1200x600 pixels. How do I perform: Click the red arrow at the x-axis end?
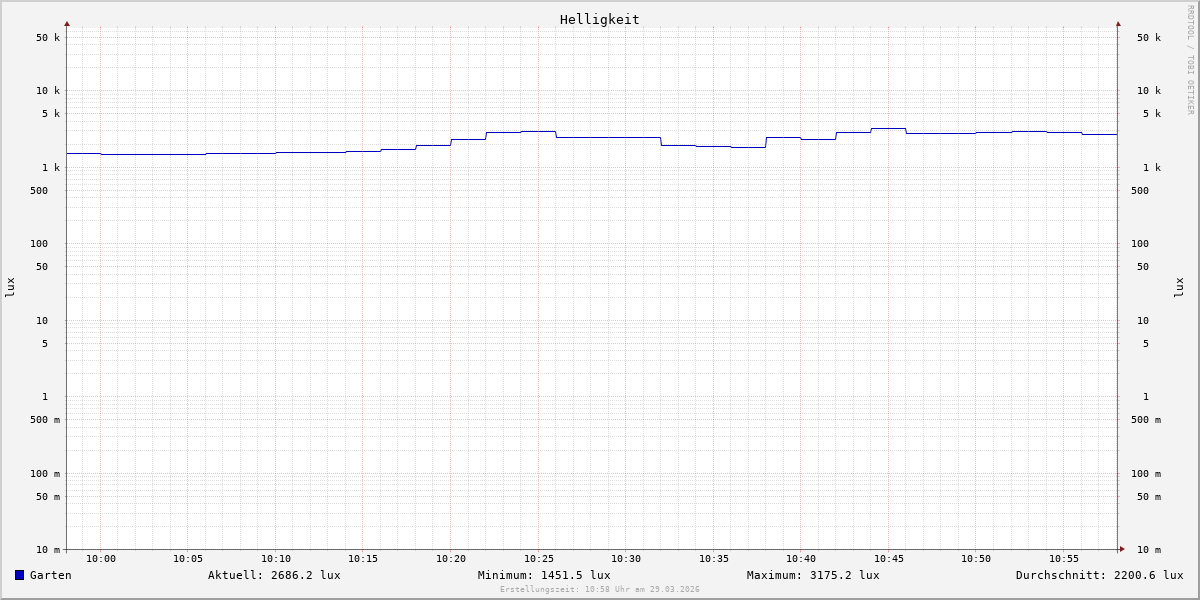pyautogui.click(x=1122, y=549)
